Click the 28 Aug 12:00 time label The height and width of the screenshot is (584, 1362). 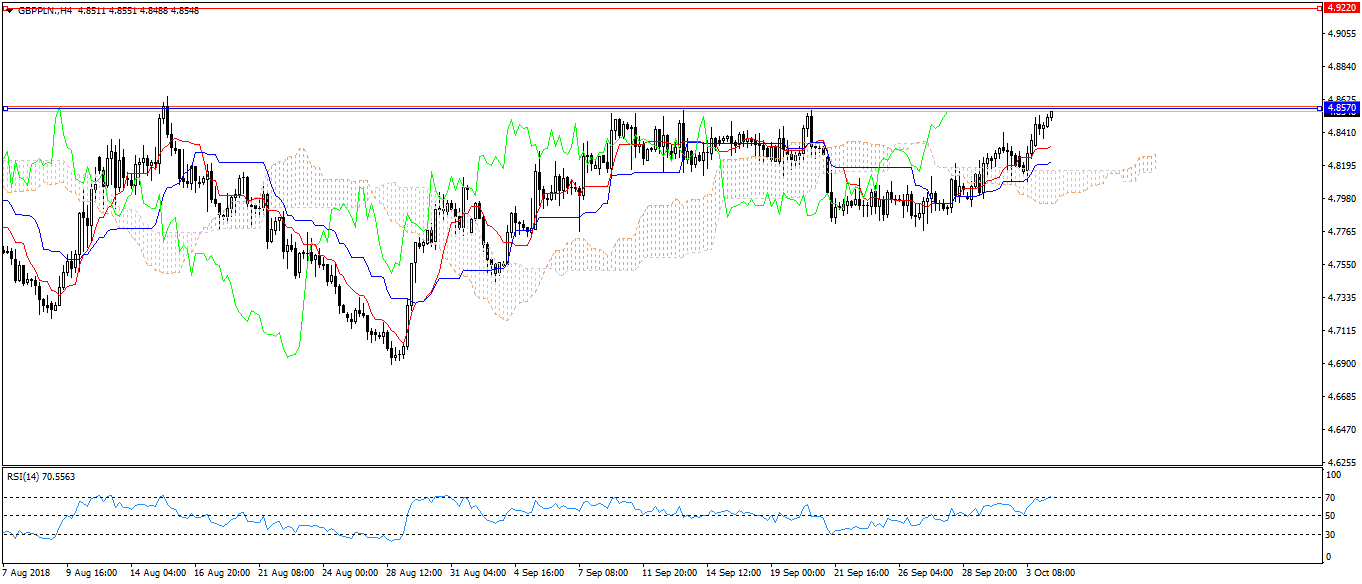tap(414, 573)
